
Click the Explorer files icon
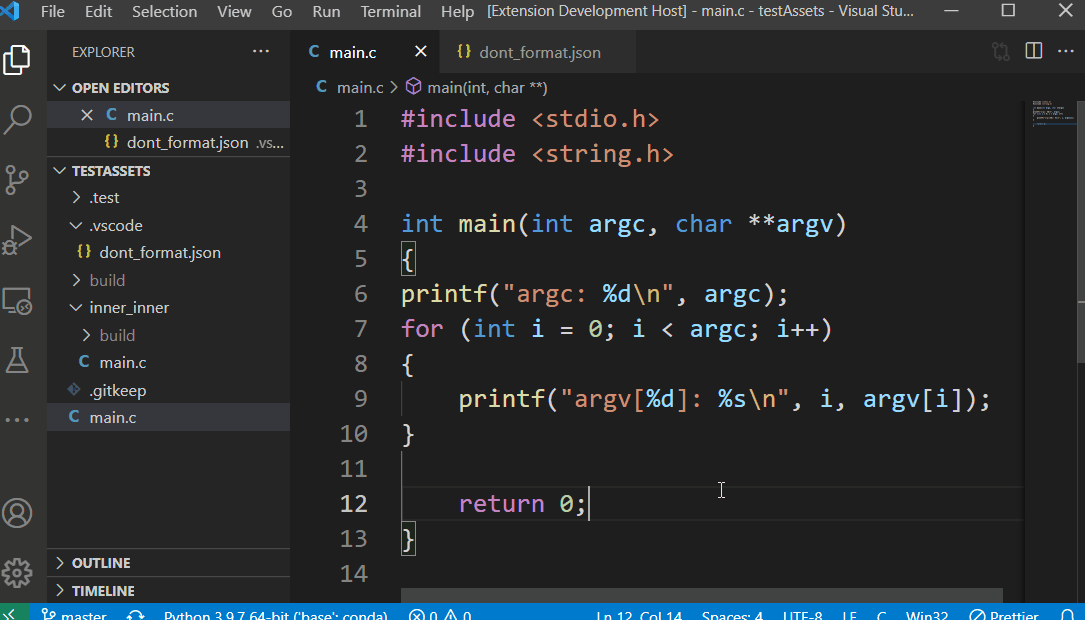click(18, 60)
